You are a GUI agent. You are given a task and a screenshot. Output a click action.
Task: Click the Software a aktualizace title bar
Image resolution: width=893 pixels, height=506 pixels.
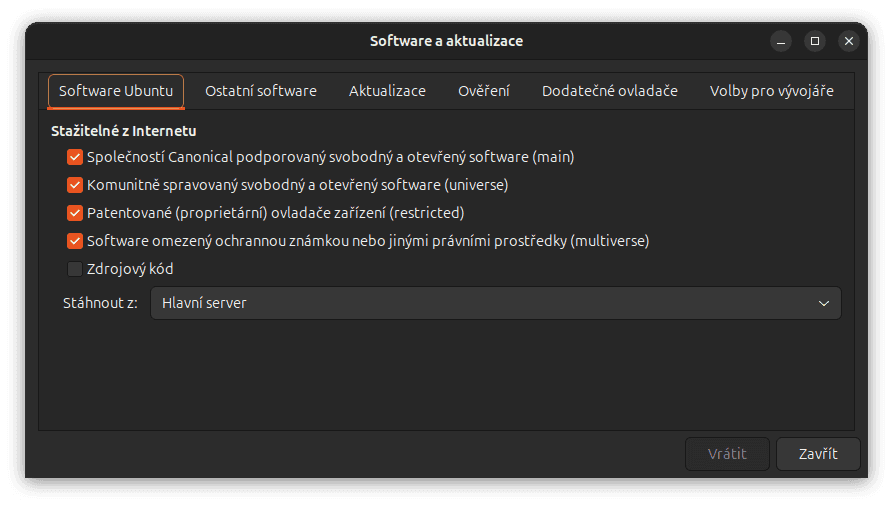tap(446, 41)
